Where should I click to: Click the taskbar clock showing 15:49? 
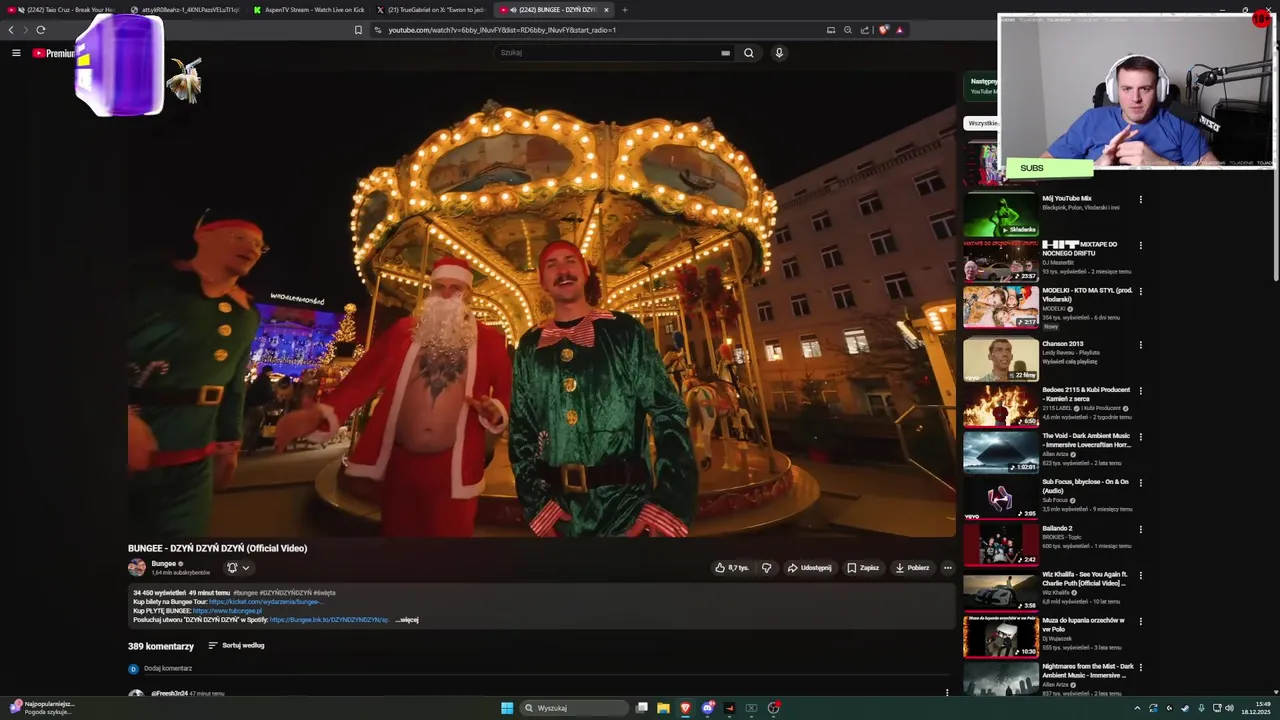1256,708
